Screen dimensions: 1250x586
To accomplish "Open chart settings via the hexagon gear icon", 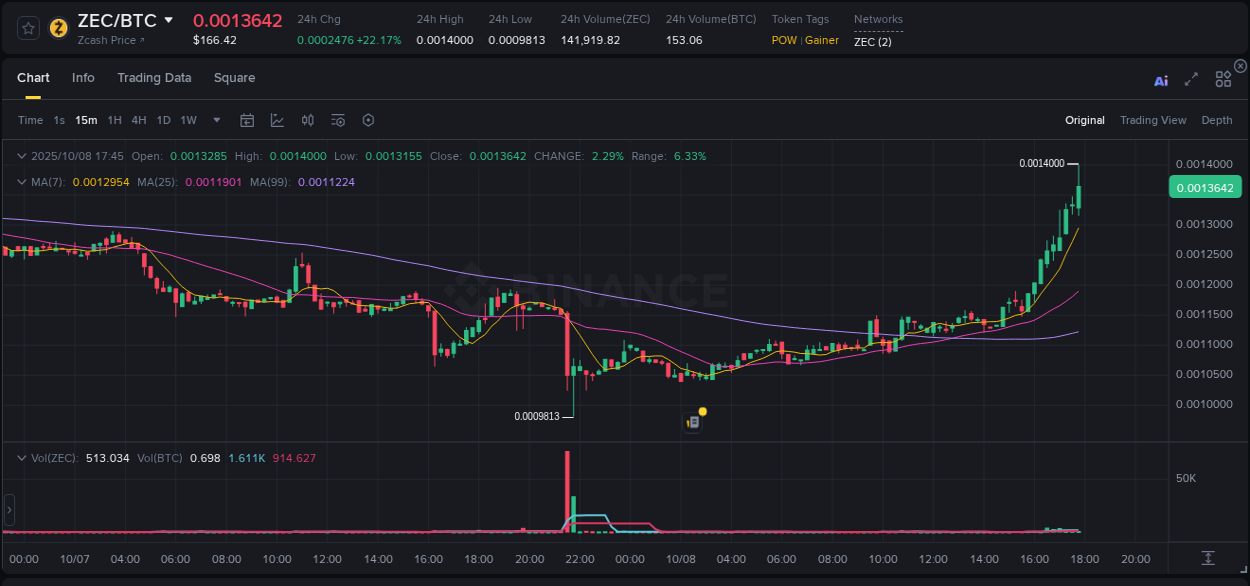I will click(368, 119).
